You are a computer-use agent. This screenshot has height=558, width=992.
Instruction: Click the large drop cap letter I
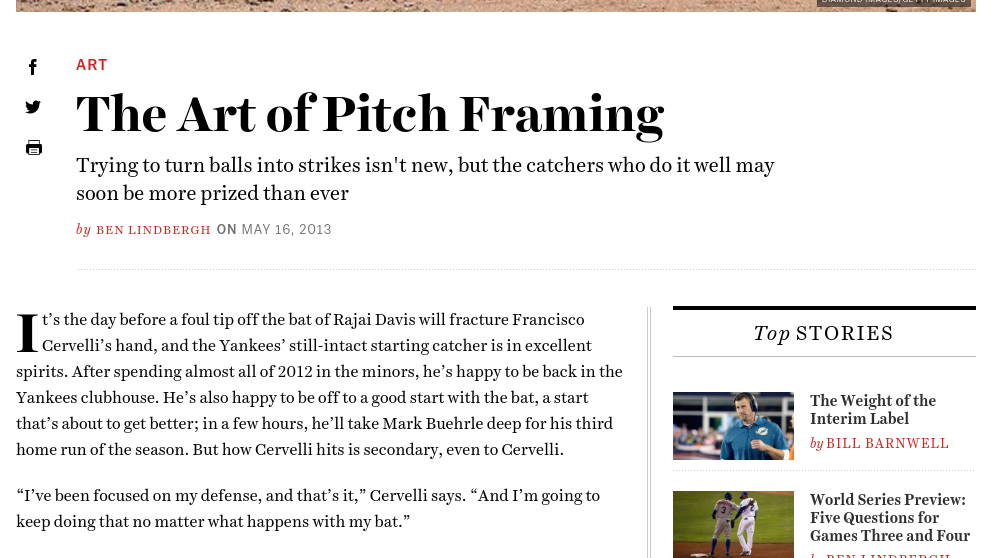tap(27, 333)
